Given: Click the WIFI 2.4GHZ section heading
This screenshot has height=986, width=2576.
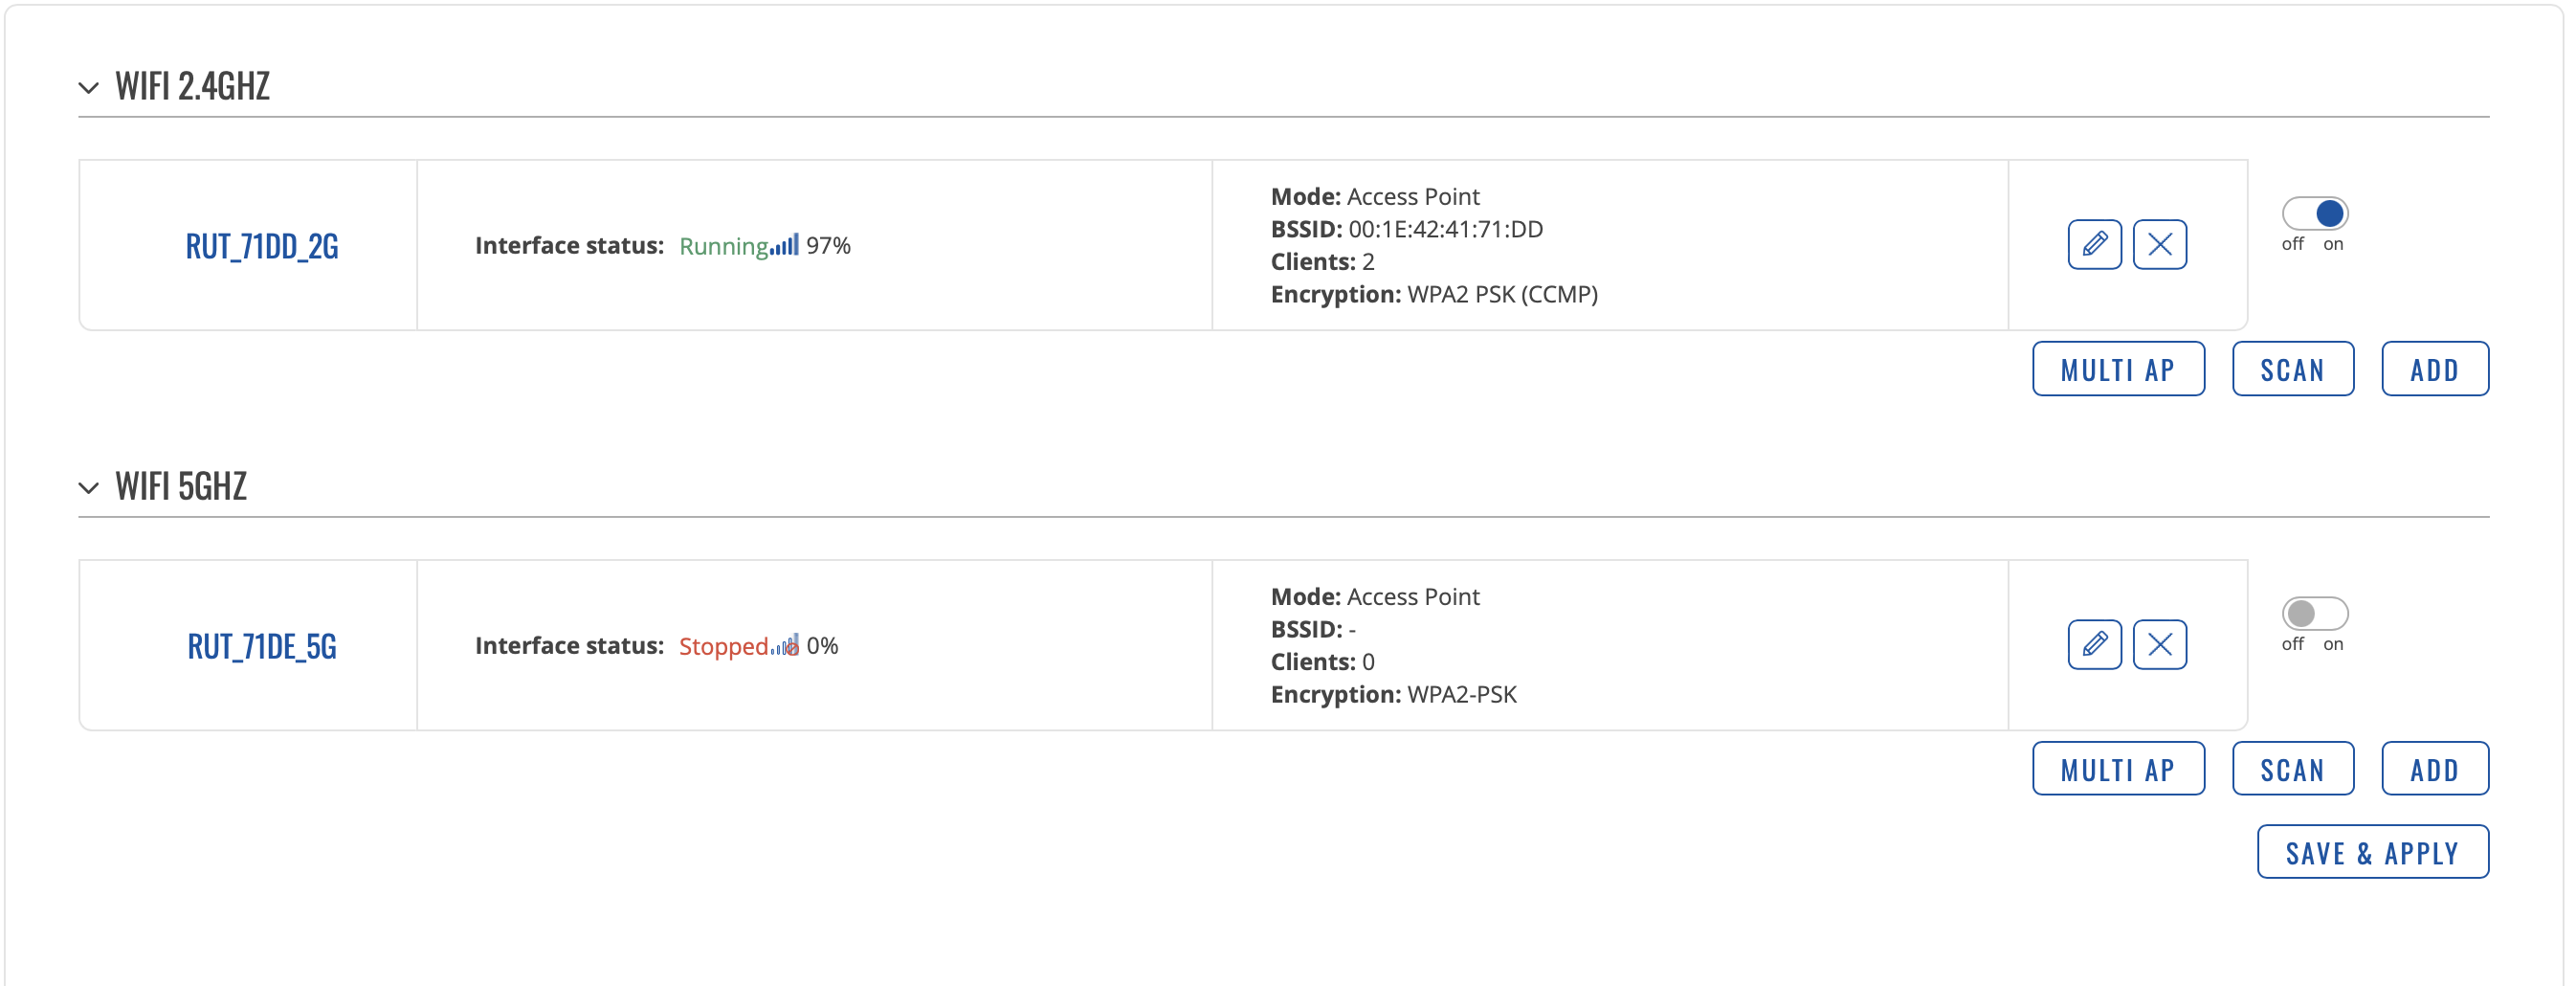Looking at the screenshot, I should [192, 86].
